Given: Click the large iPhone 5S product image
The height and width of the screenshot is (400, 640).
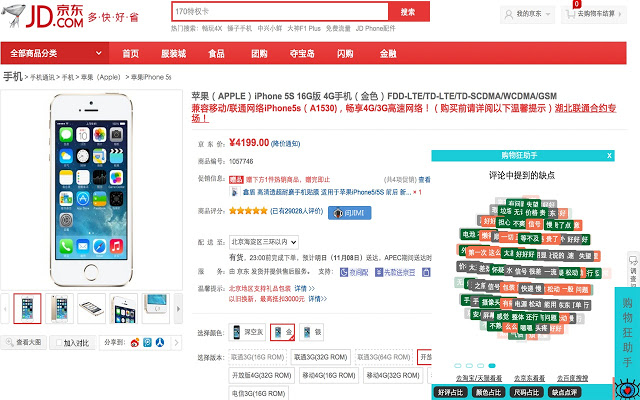Looking at the screenshot, I should pyautogui.click(x=91, y=190).
